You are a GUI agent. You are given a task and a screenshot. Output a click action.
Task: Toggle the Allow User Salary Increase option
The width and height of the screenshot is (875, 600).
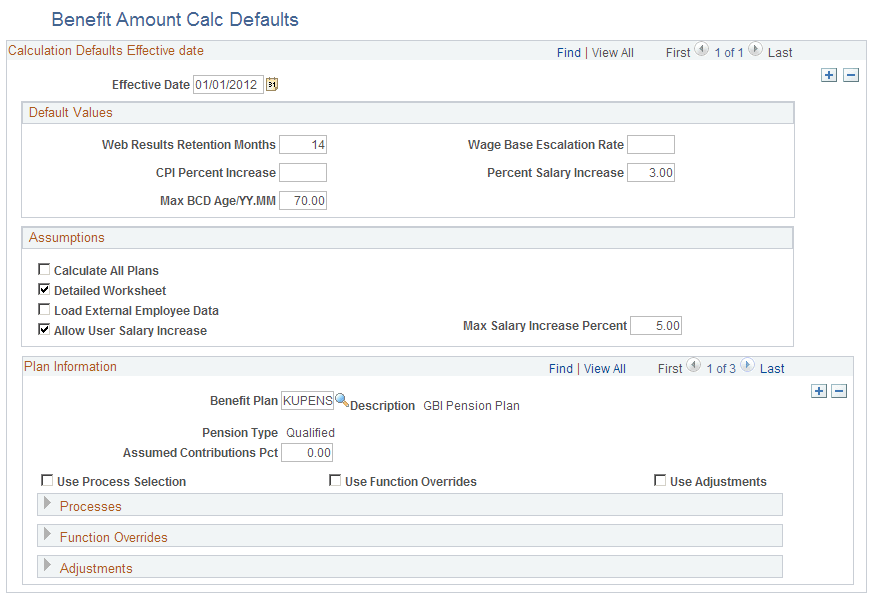pos(44,328)
